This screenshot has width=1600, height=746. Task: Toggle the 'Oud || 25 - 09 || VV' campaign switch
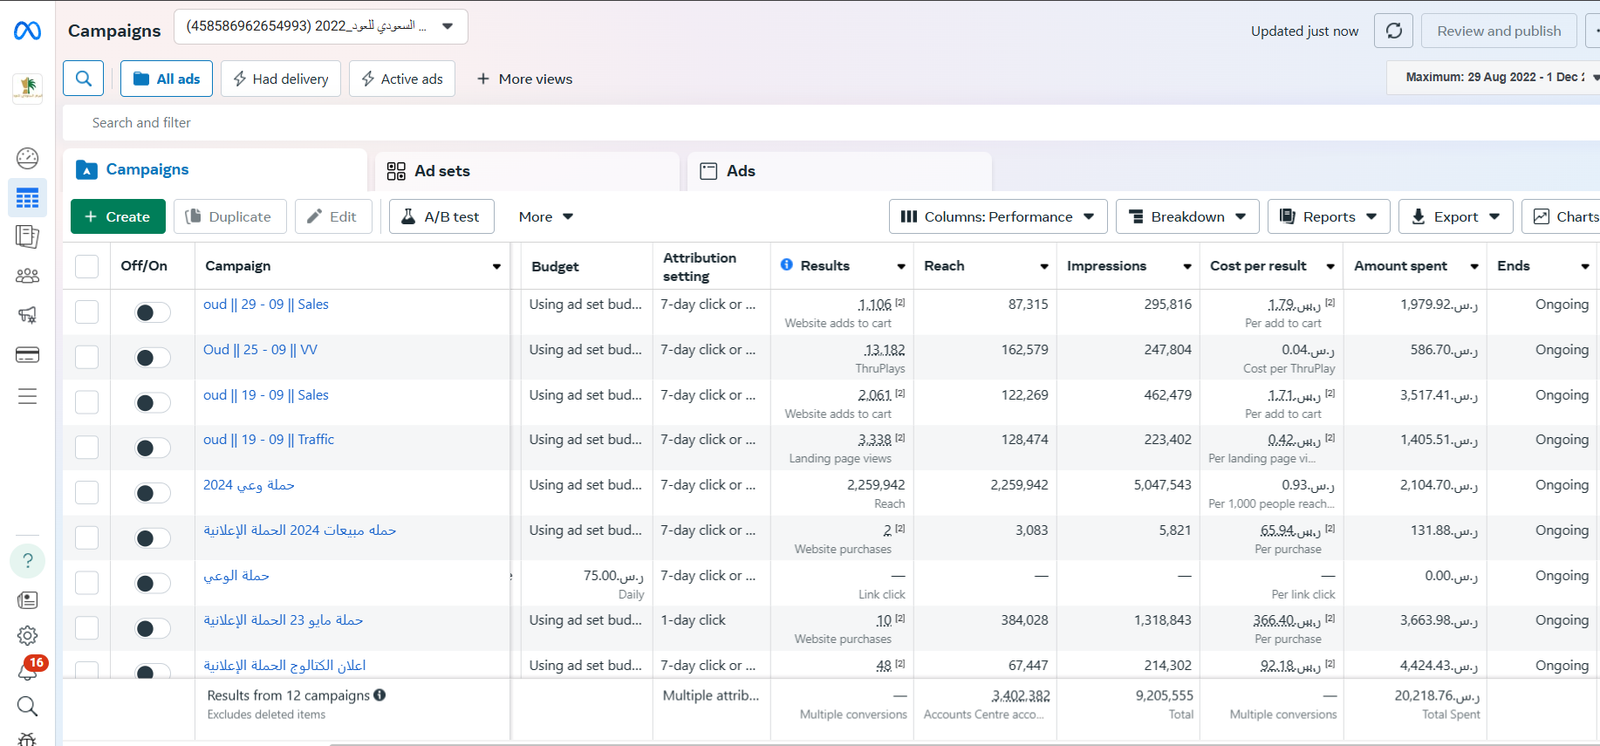152,358
